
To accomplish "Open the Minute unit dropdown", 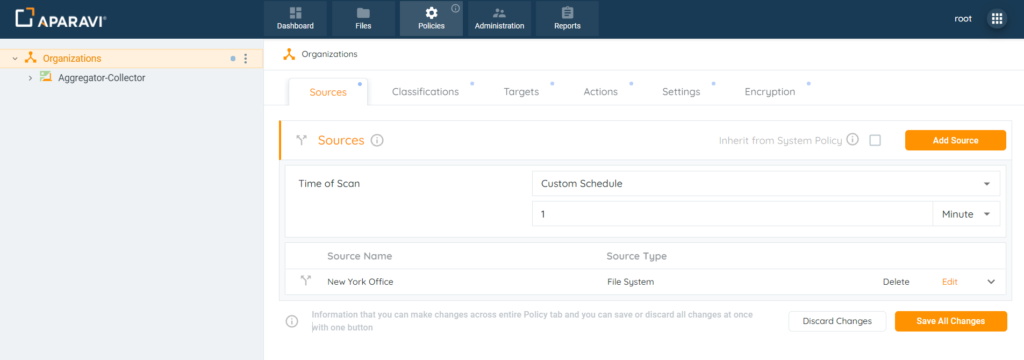I will pos(967,214).
